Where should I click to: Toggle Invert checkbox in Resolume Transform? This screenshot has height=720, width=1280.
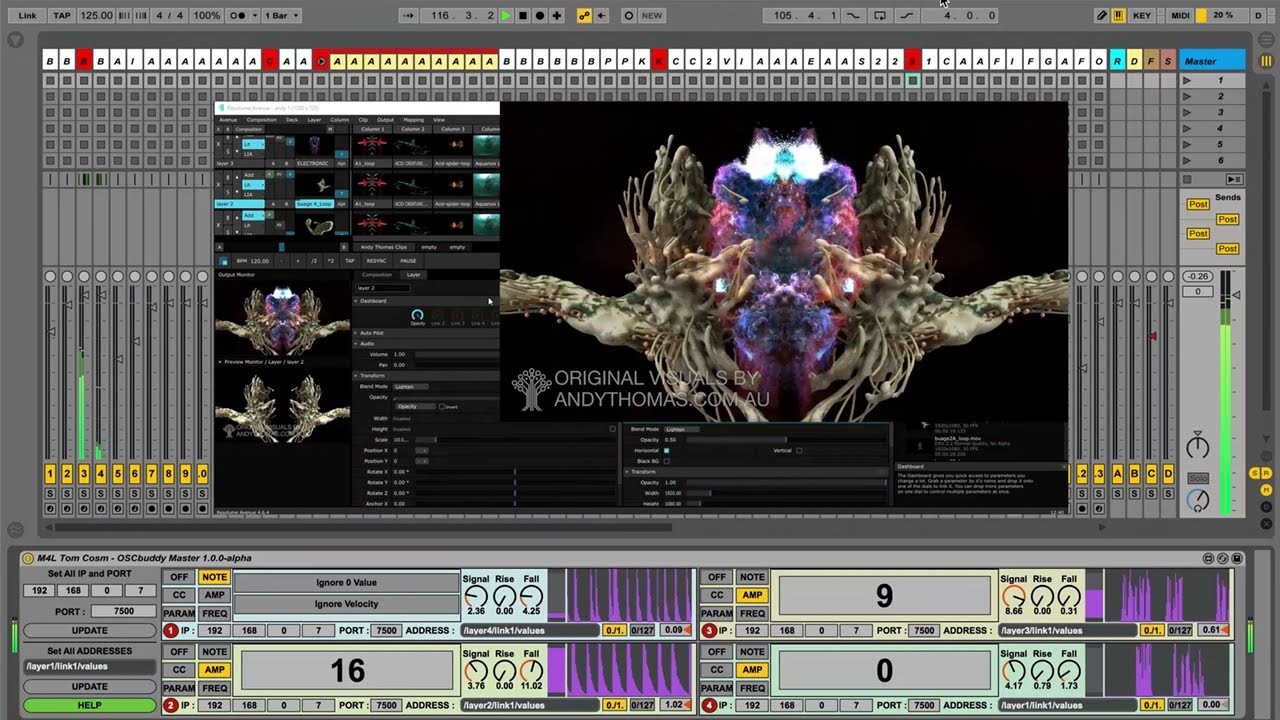coord(442,407)
